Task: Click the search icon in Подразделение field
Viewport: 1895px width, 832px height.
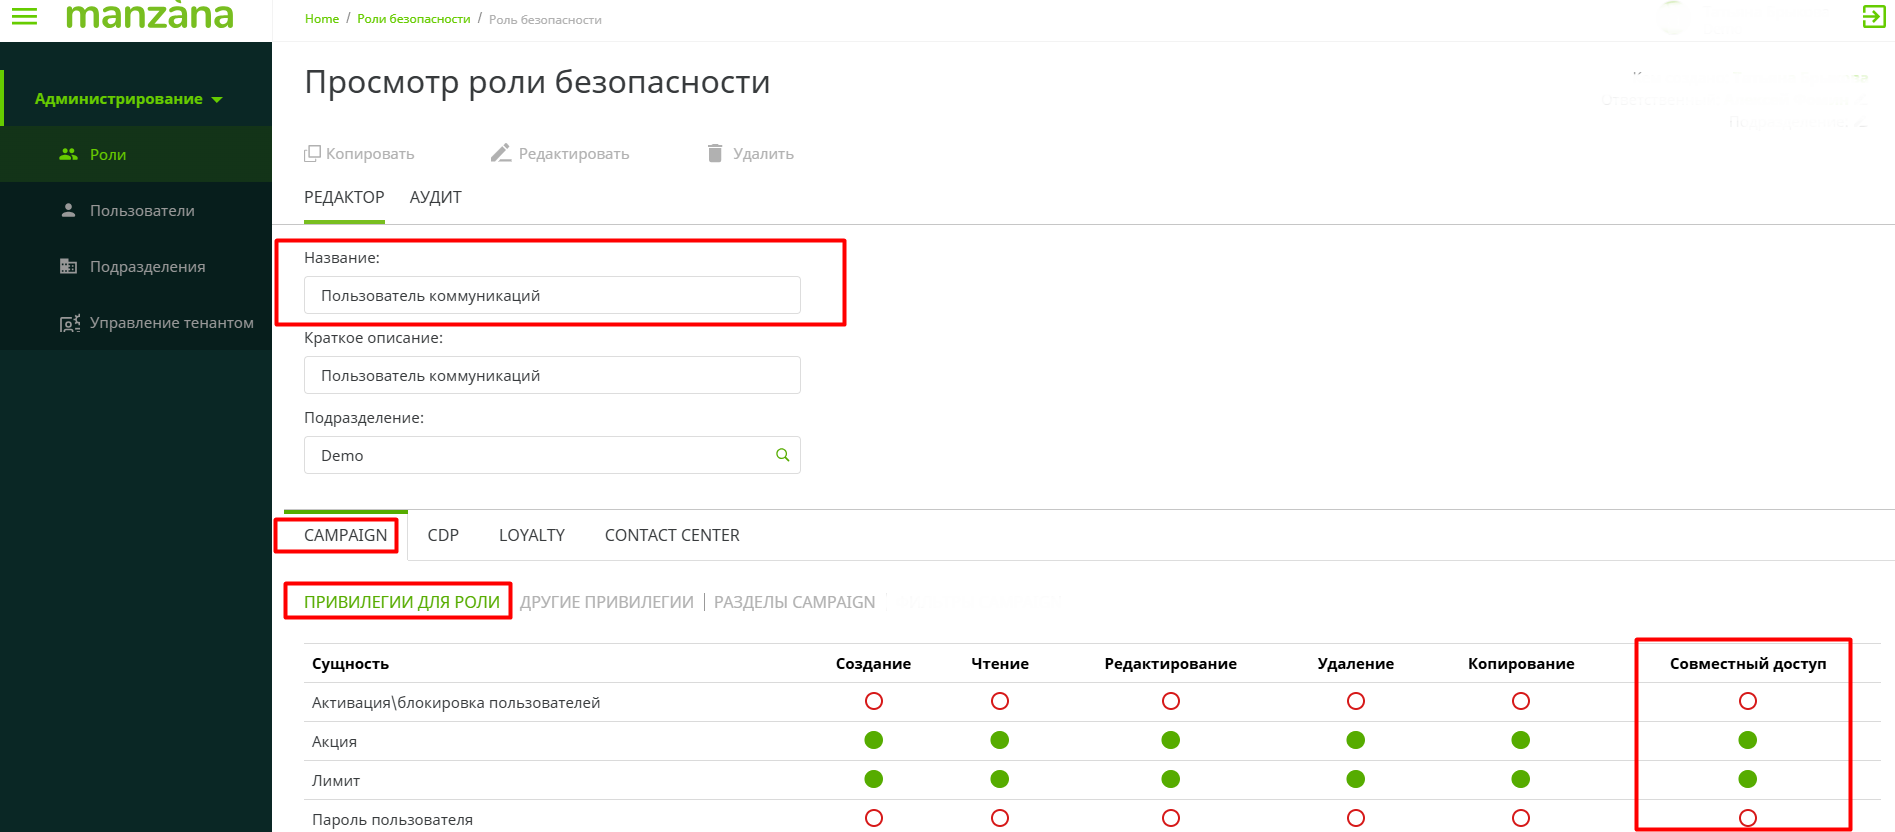Action: click(x=782, y=455)
